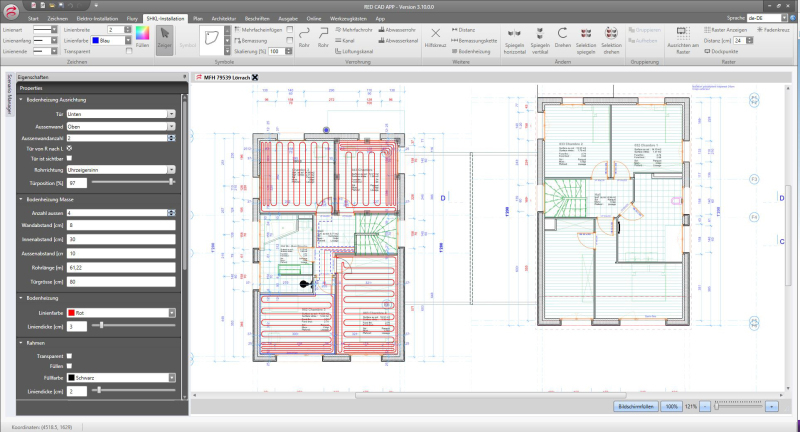Viewport: 800px width, 432px height.
Task: Choose the Lüftungskanal tool
Action: 354,52
